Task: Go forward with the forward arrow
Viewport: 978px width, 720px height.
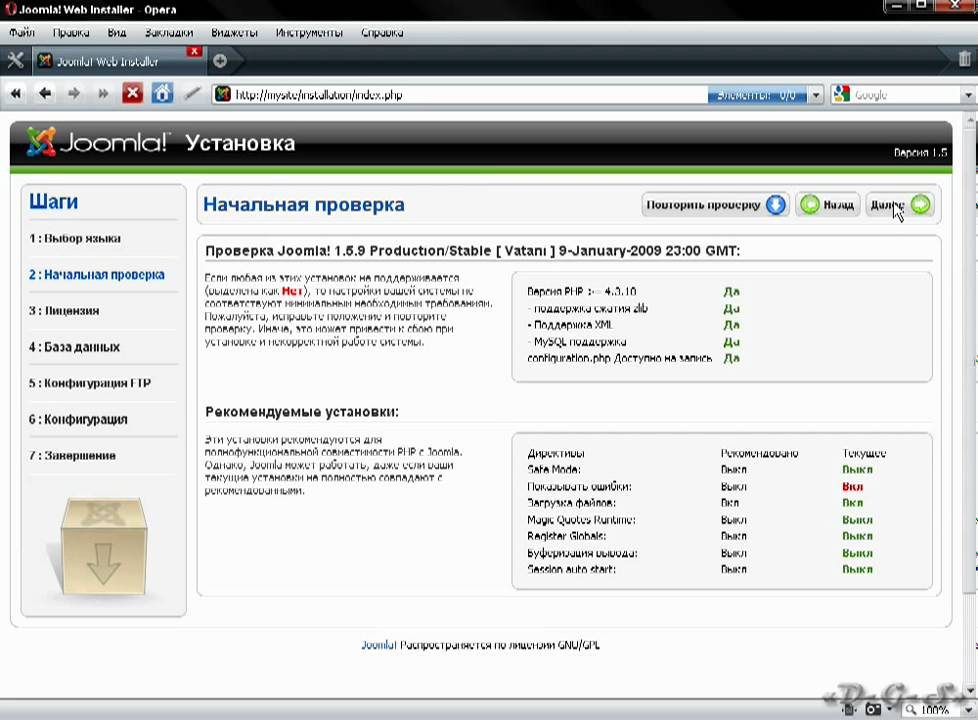Action: point(74,94)
